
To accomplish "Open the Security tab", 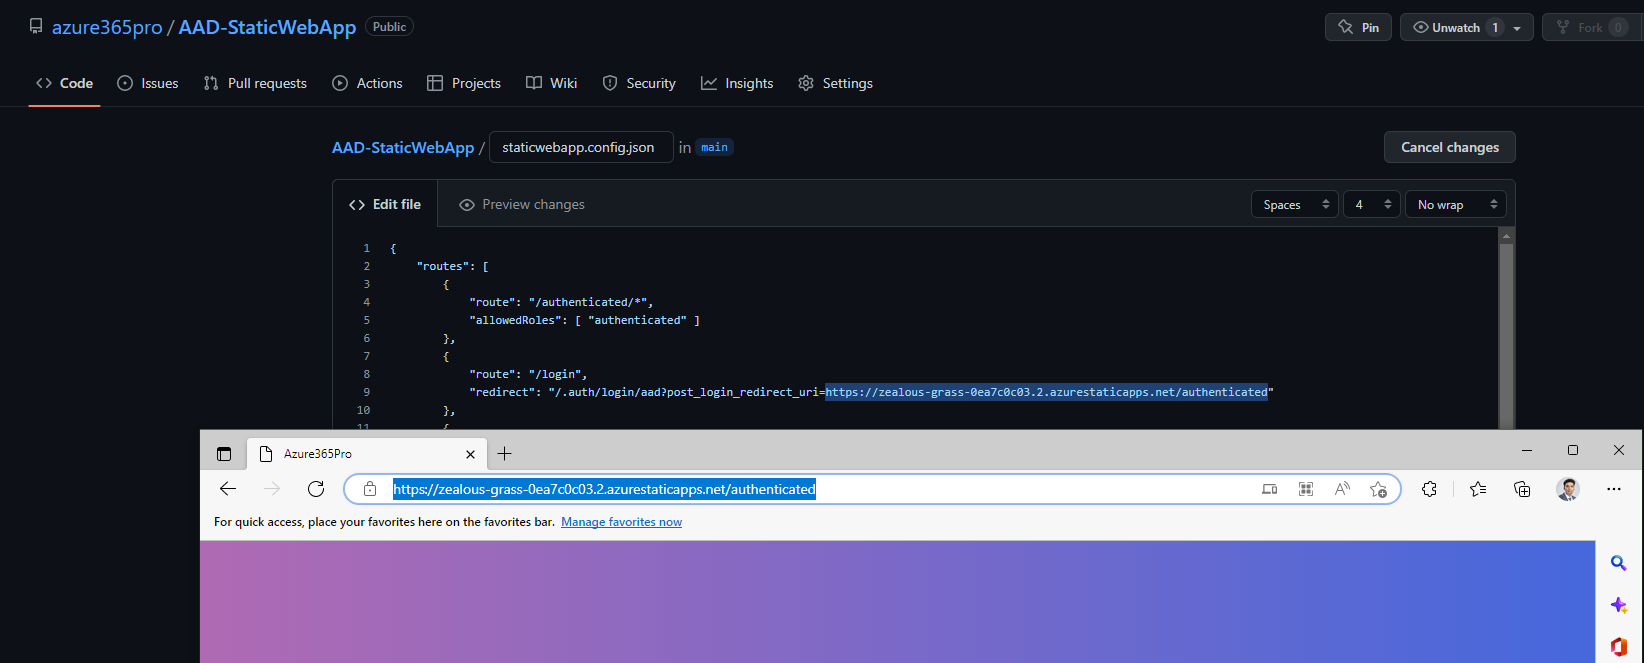I will point(639,83).
